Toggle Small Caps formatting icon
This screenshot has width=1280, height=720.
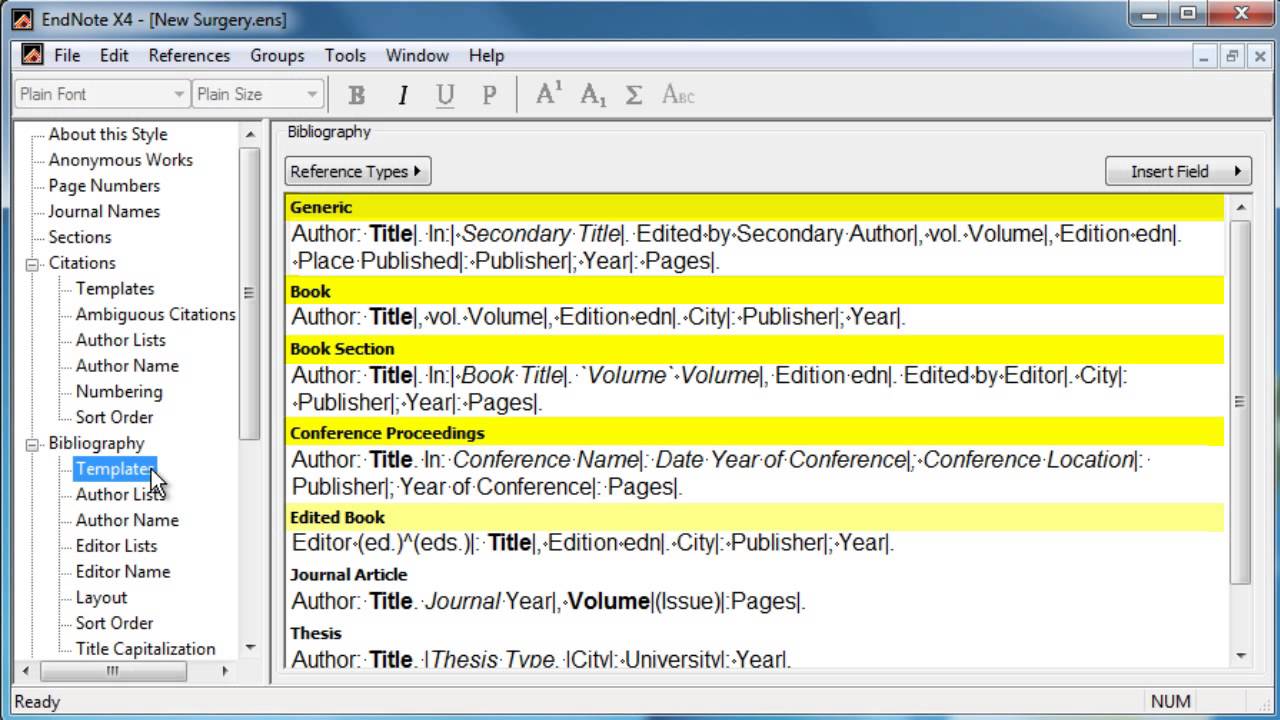(x=678, y=95)
